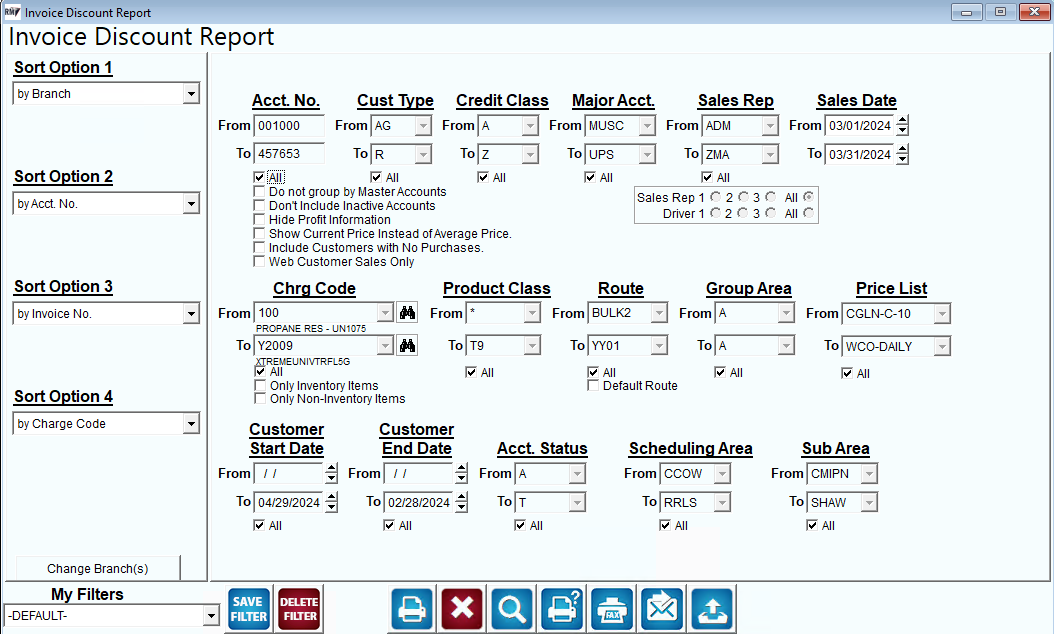
Task: Click the app icon in the title bar
Action: click(x=12, y=12)
